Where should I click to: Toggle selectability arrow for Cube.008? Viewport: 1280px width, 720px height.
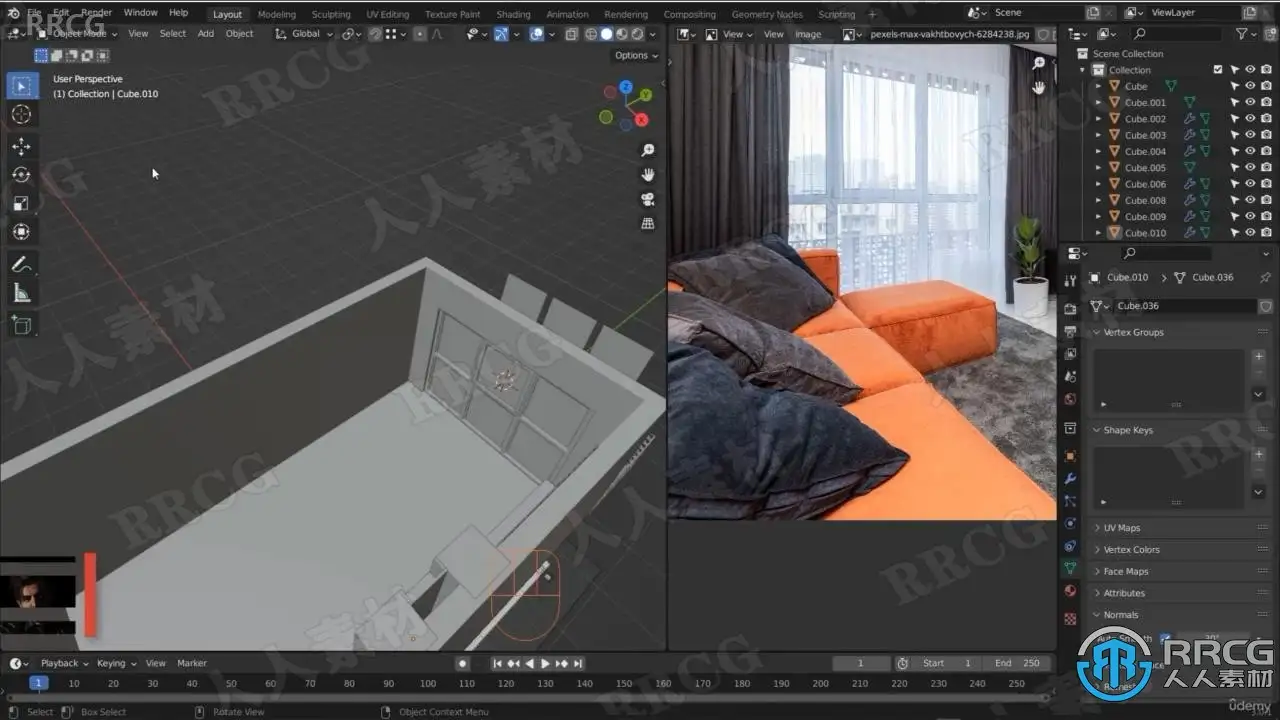(1234, 200)
